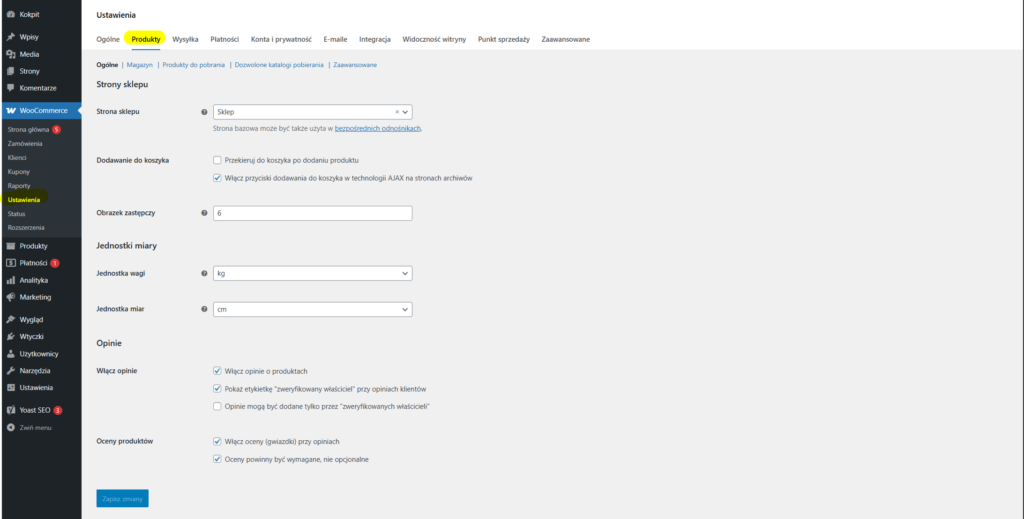
Task: Expand the Jednostka miar dropdown
Action: point(312,310)
